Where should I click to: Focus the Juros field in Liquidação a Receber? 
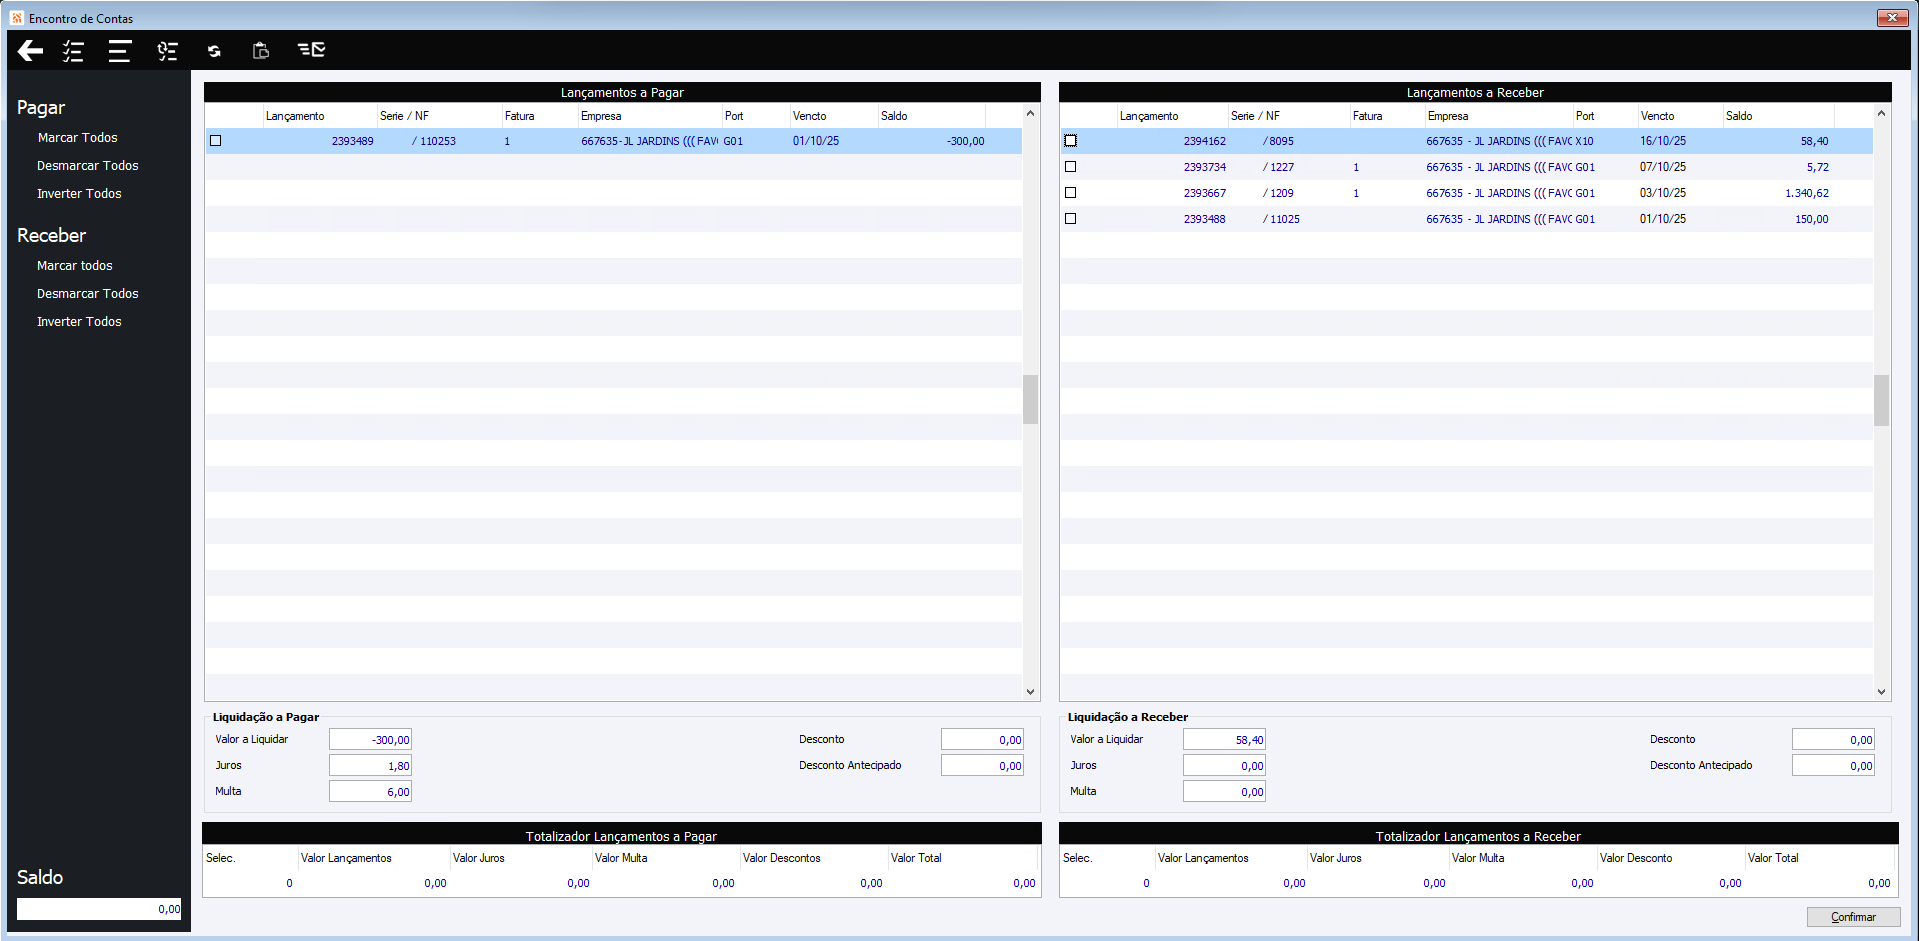(1224, 766)
